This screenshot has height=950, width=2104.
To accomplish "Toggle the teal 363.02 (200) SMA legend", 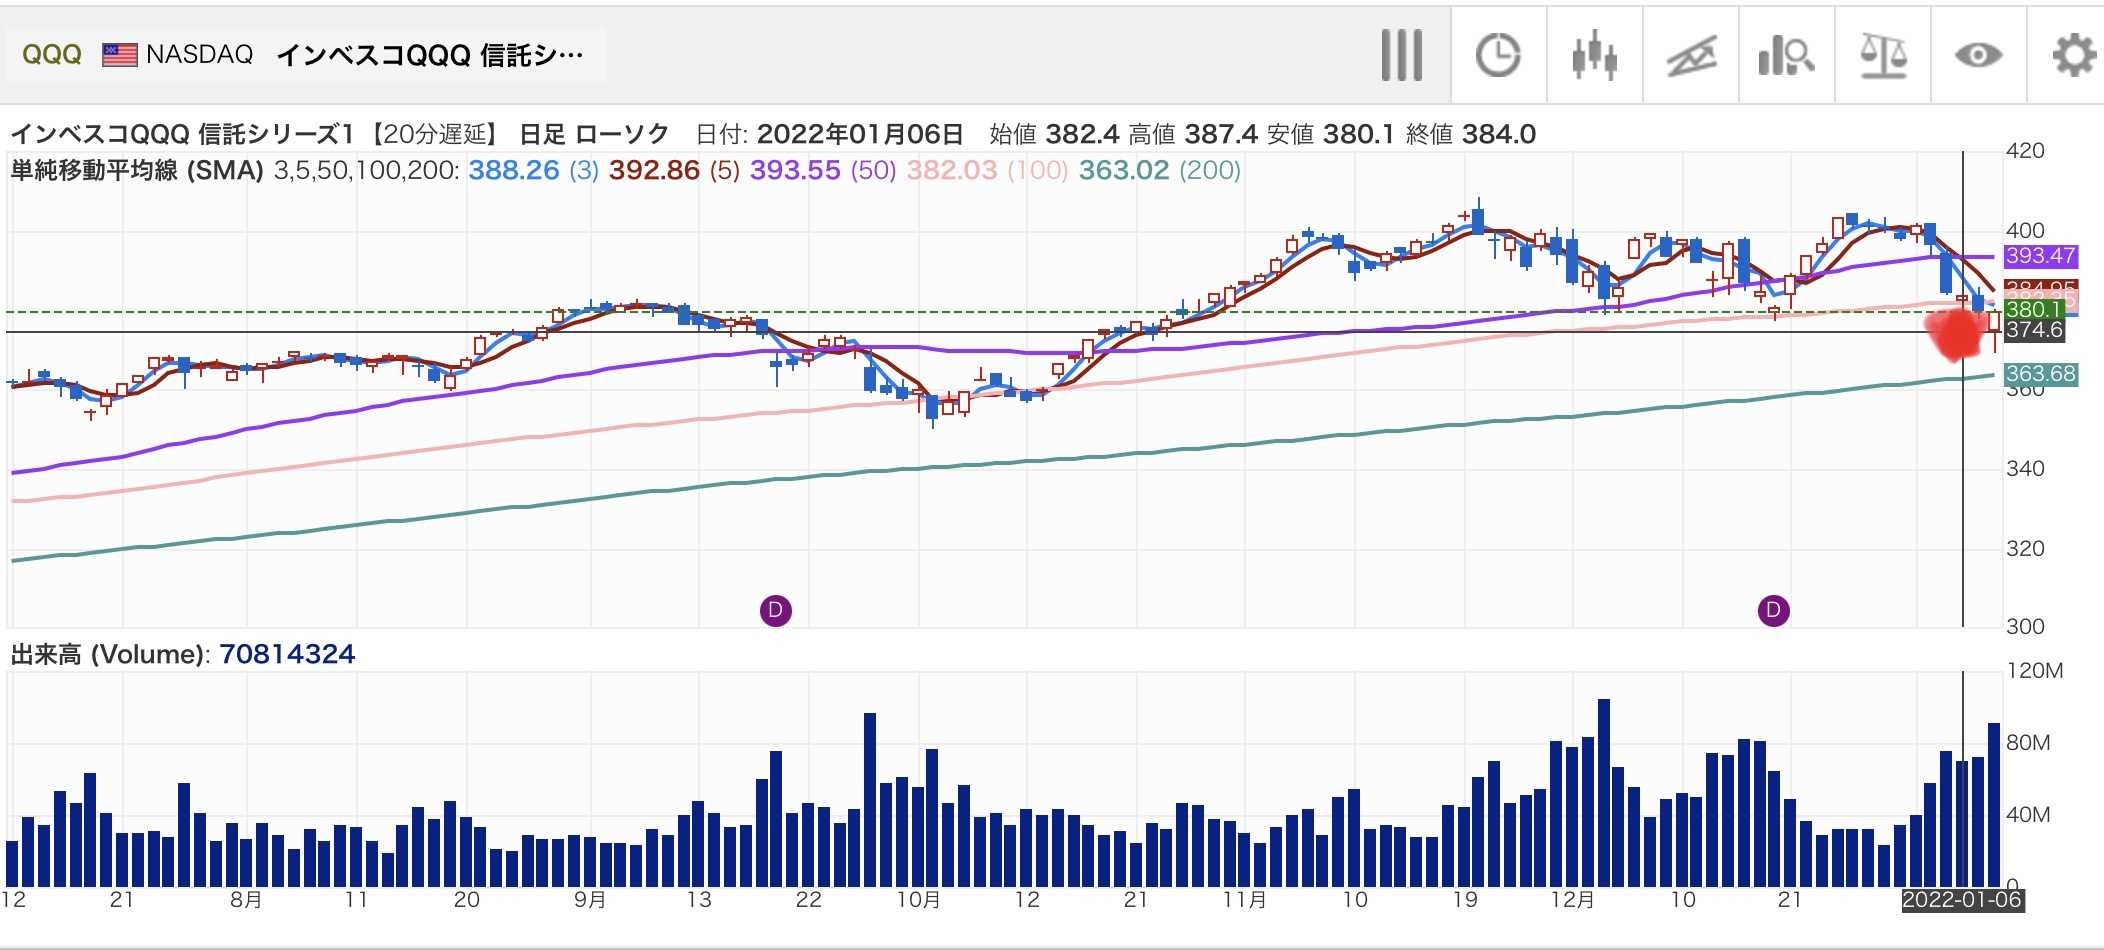I will [x=1159, y=171].
